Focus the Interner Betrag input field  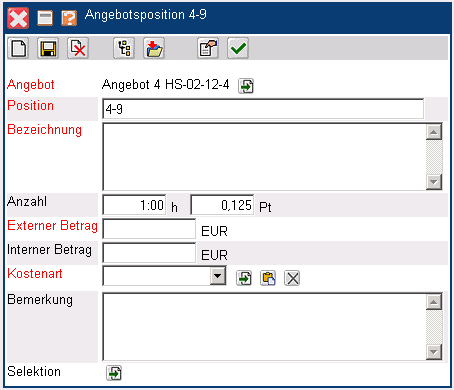click(x=149, y=253)
